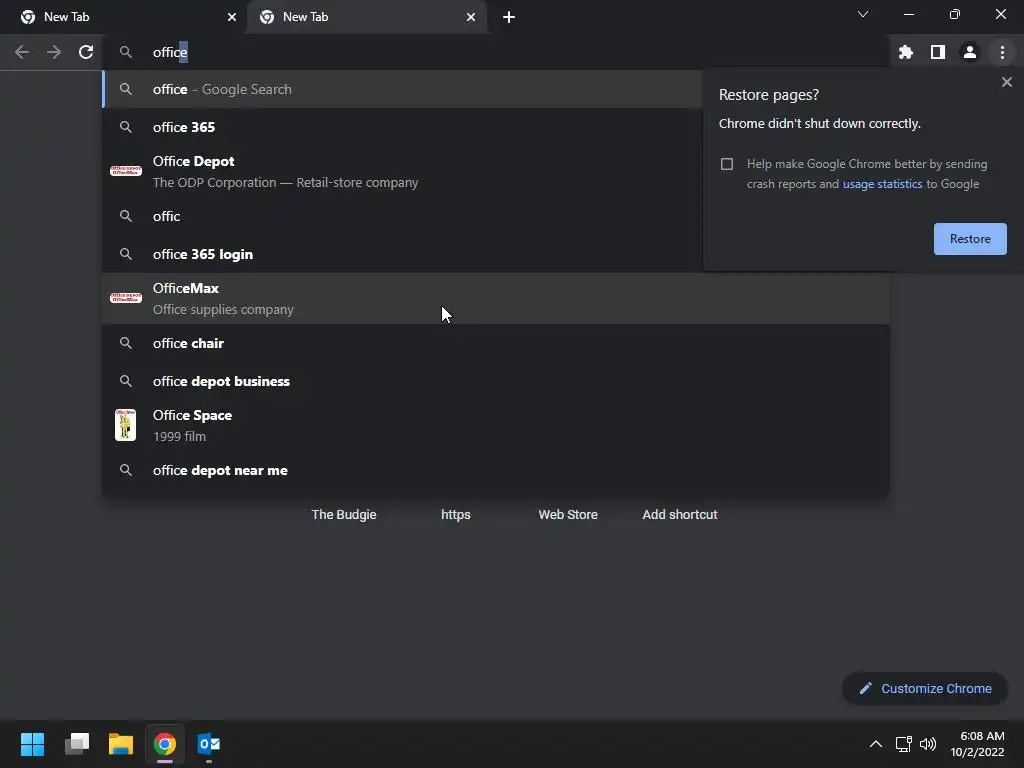Click the browser forward arrow
The width and height of the screenshot is (1024, 768).
[x=54, y=52]
